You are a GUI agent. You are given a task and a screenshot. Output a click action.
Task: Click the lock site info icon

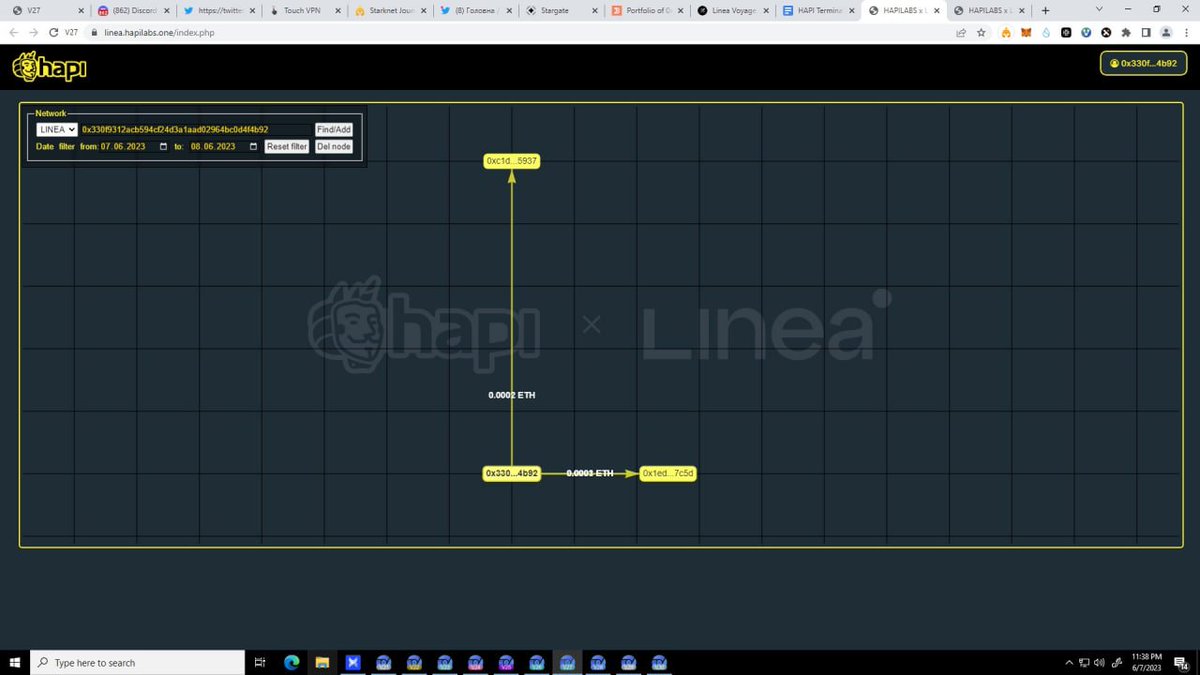click(94, 32)
